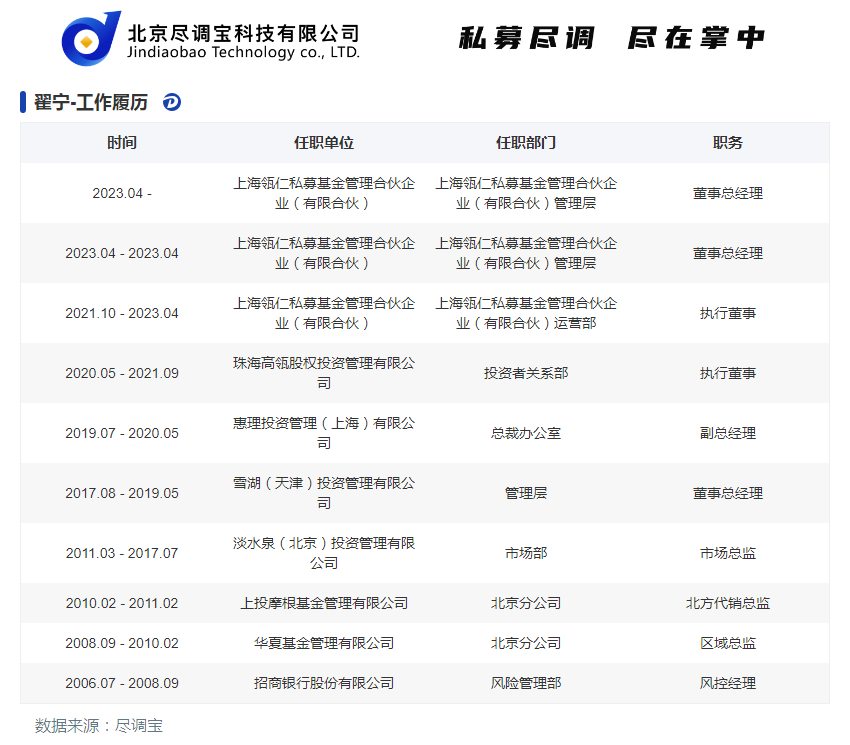850x745 pixels.
Task: Click the date cell 2021.10 - 2023.04
Action: coord(122,313)
